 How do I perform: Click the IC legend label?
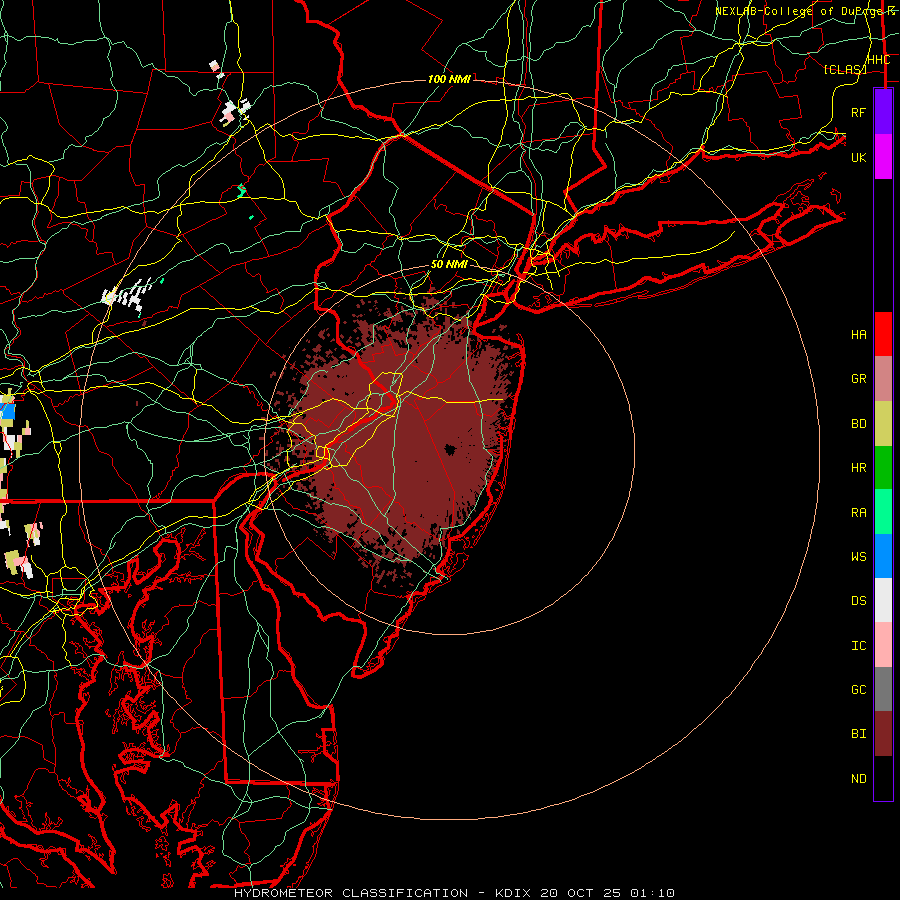858,645
